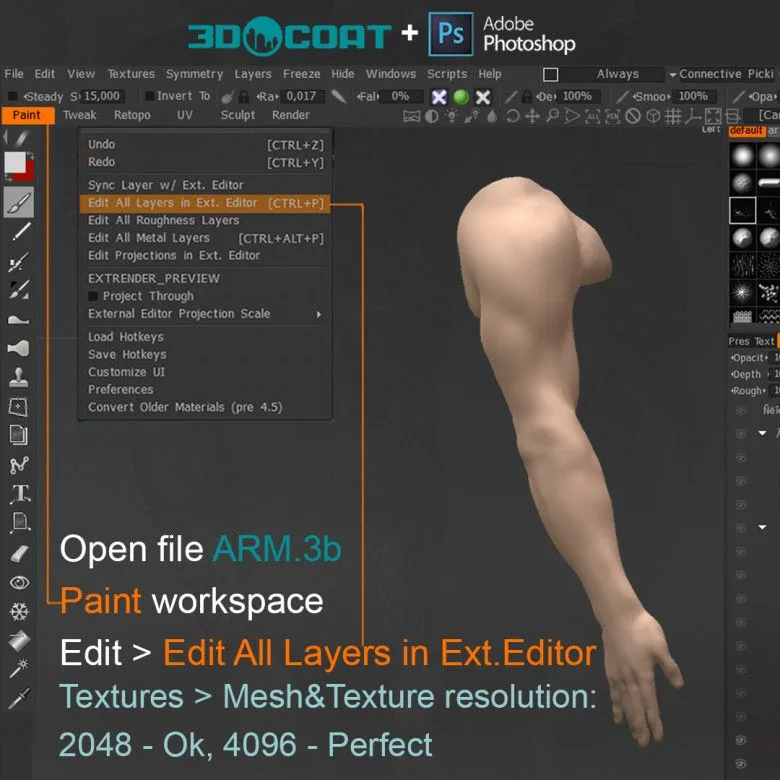780x780 pixels.
Task: Select the Eraser tool in left toolbar
Action: click(x=19, y=553)
